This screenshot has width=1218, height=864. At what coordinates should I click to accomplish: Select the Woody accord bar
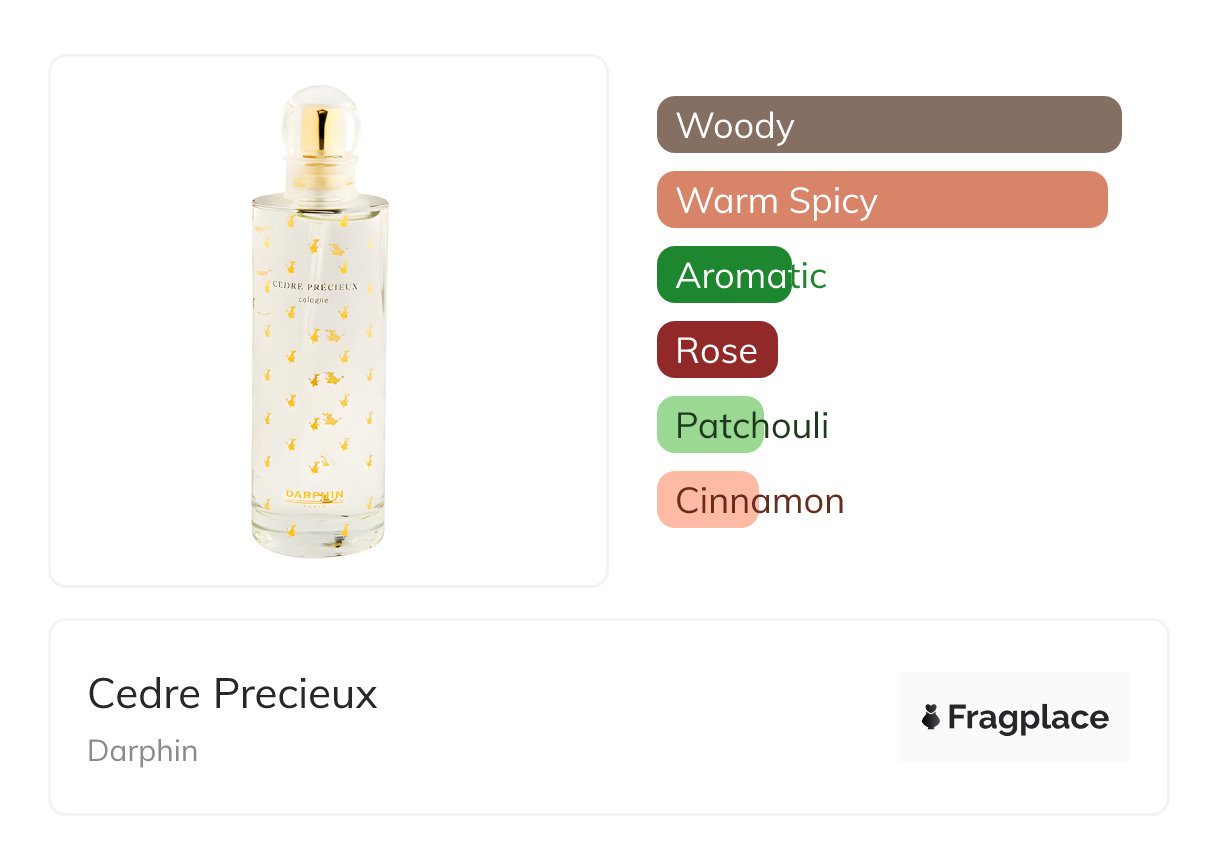tap(888, 125)
